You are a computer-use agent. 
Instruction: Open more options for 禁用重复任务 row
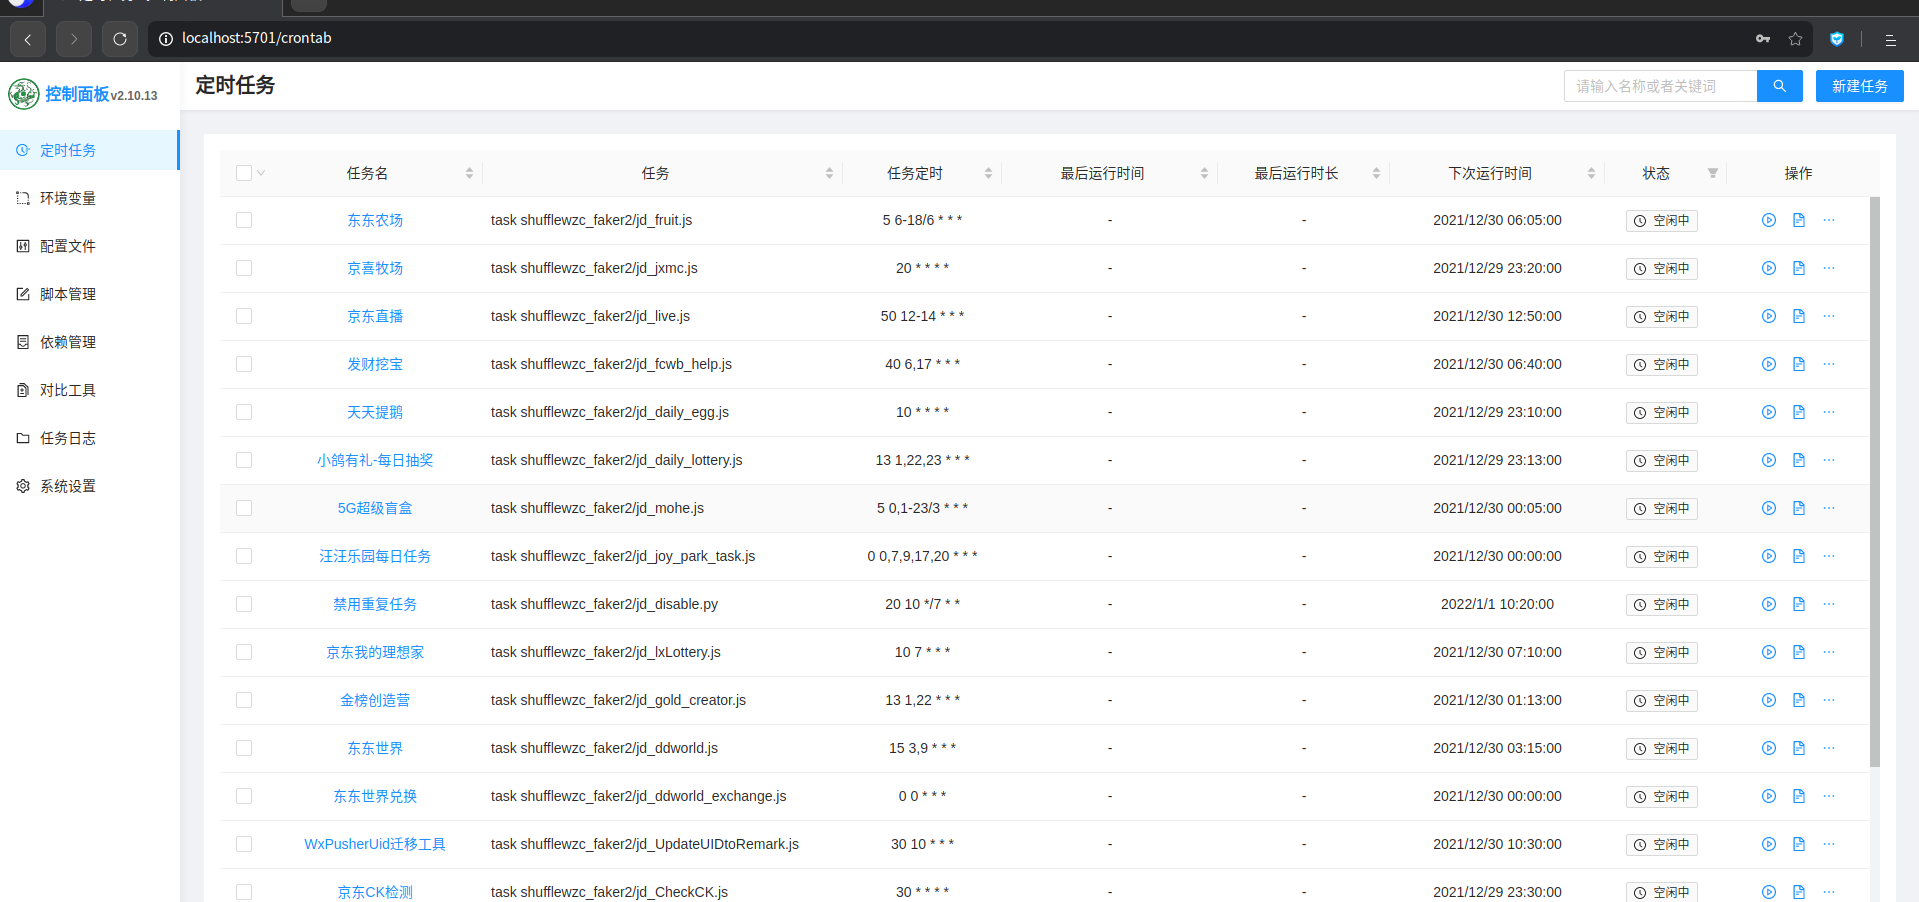(1828, 604)
